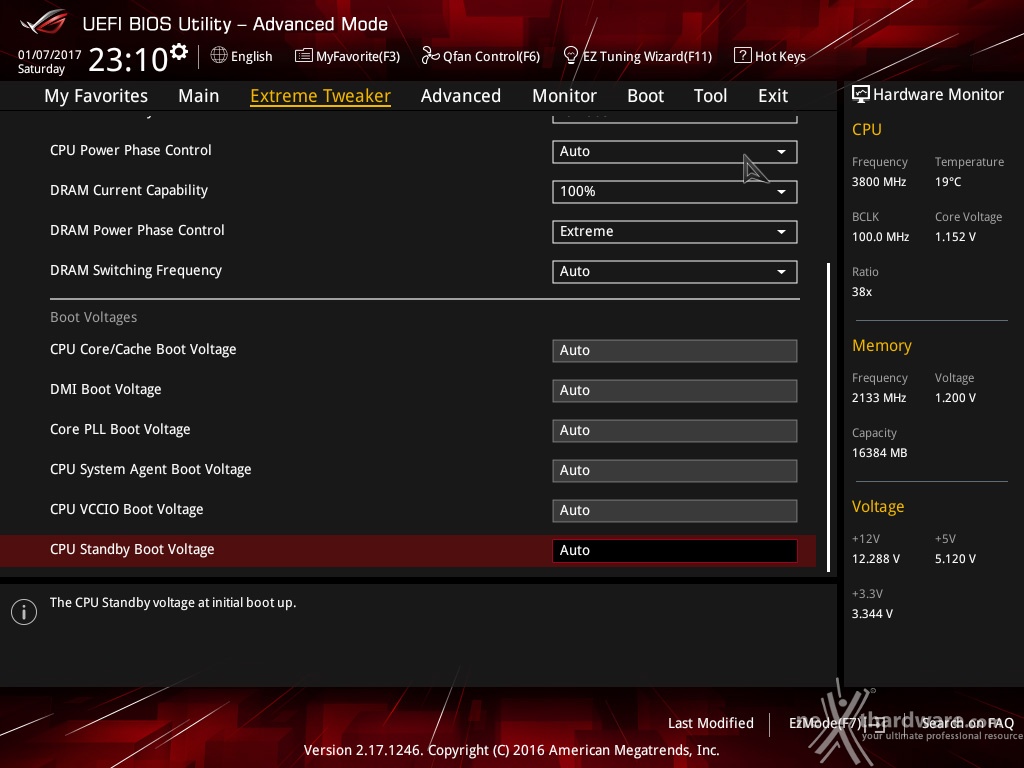Click the date 01/07/2017
Image resolution: width=1024 pixels, height=768 pixels.
(50, 55)
